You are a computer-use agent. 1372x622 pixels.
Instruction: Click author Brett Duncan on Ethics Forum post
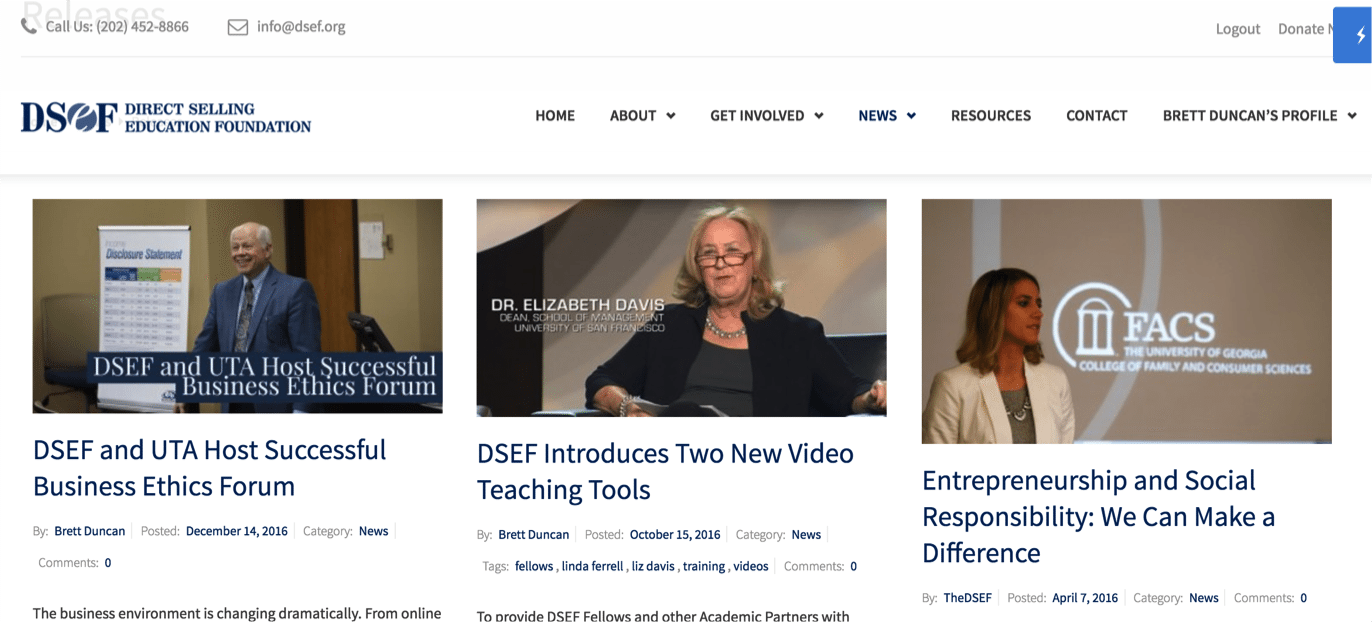[90, 531]
